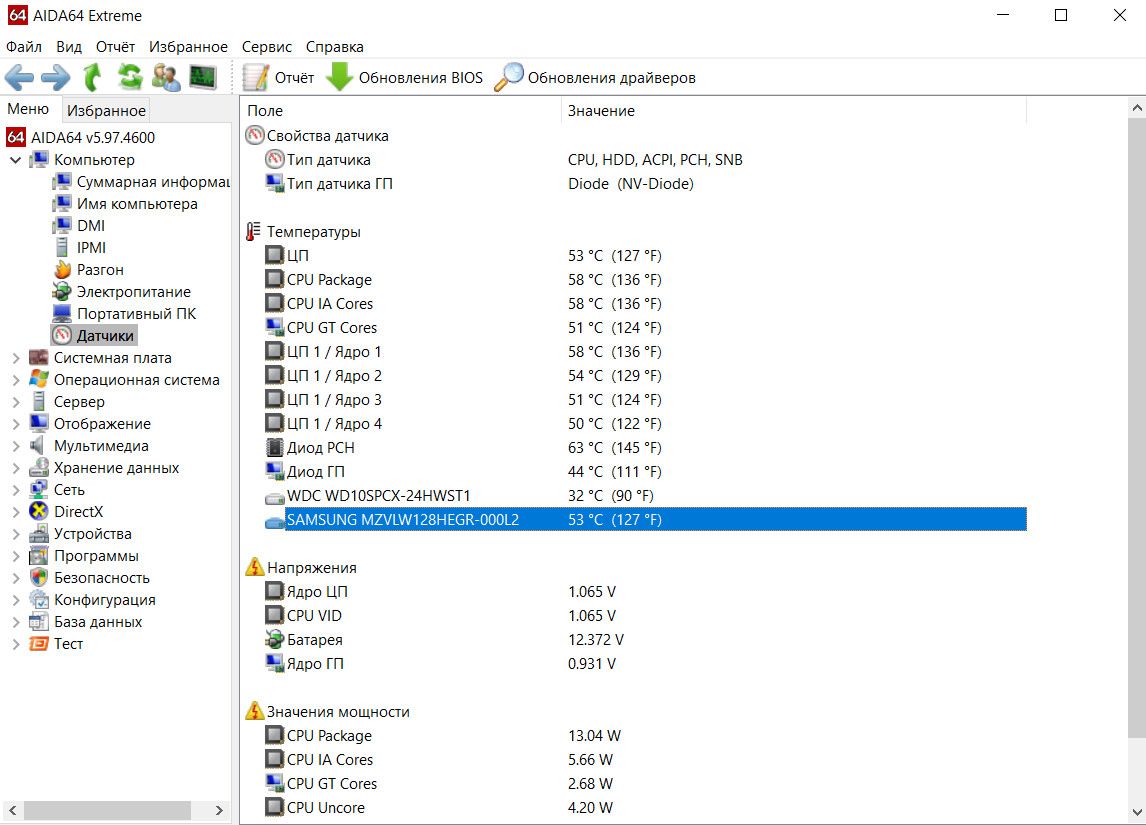Screen dimensions: 1146x825
Task: Click the Значения мощности lightning icon
Action: point(254,711)
